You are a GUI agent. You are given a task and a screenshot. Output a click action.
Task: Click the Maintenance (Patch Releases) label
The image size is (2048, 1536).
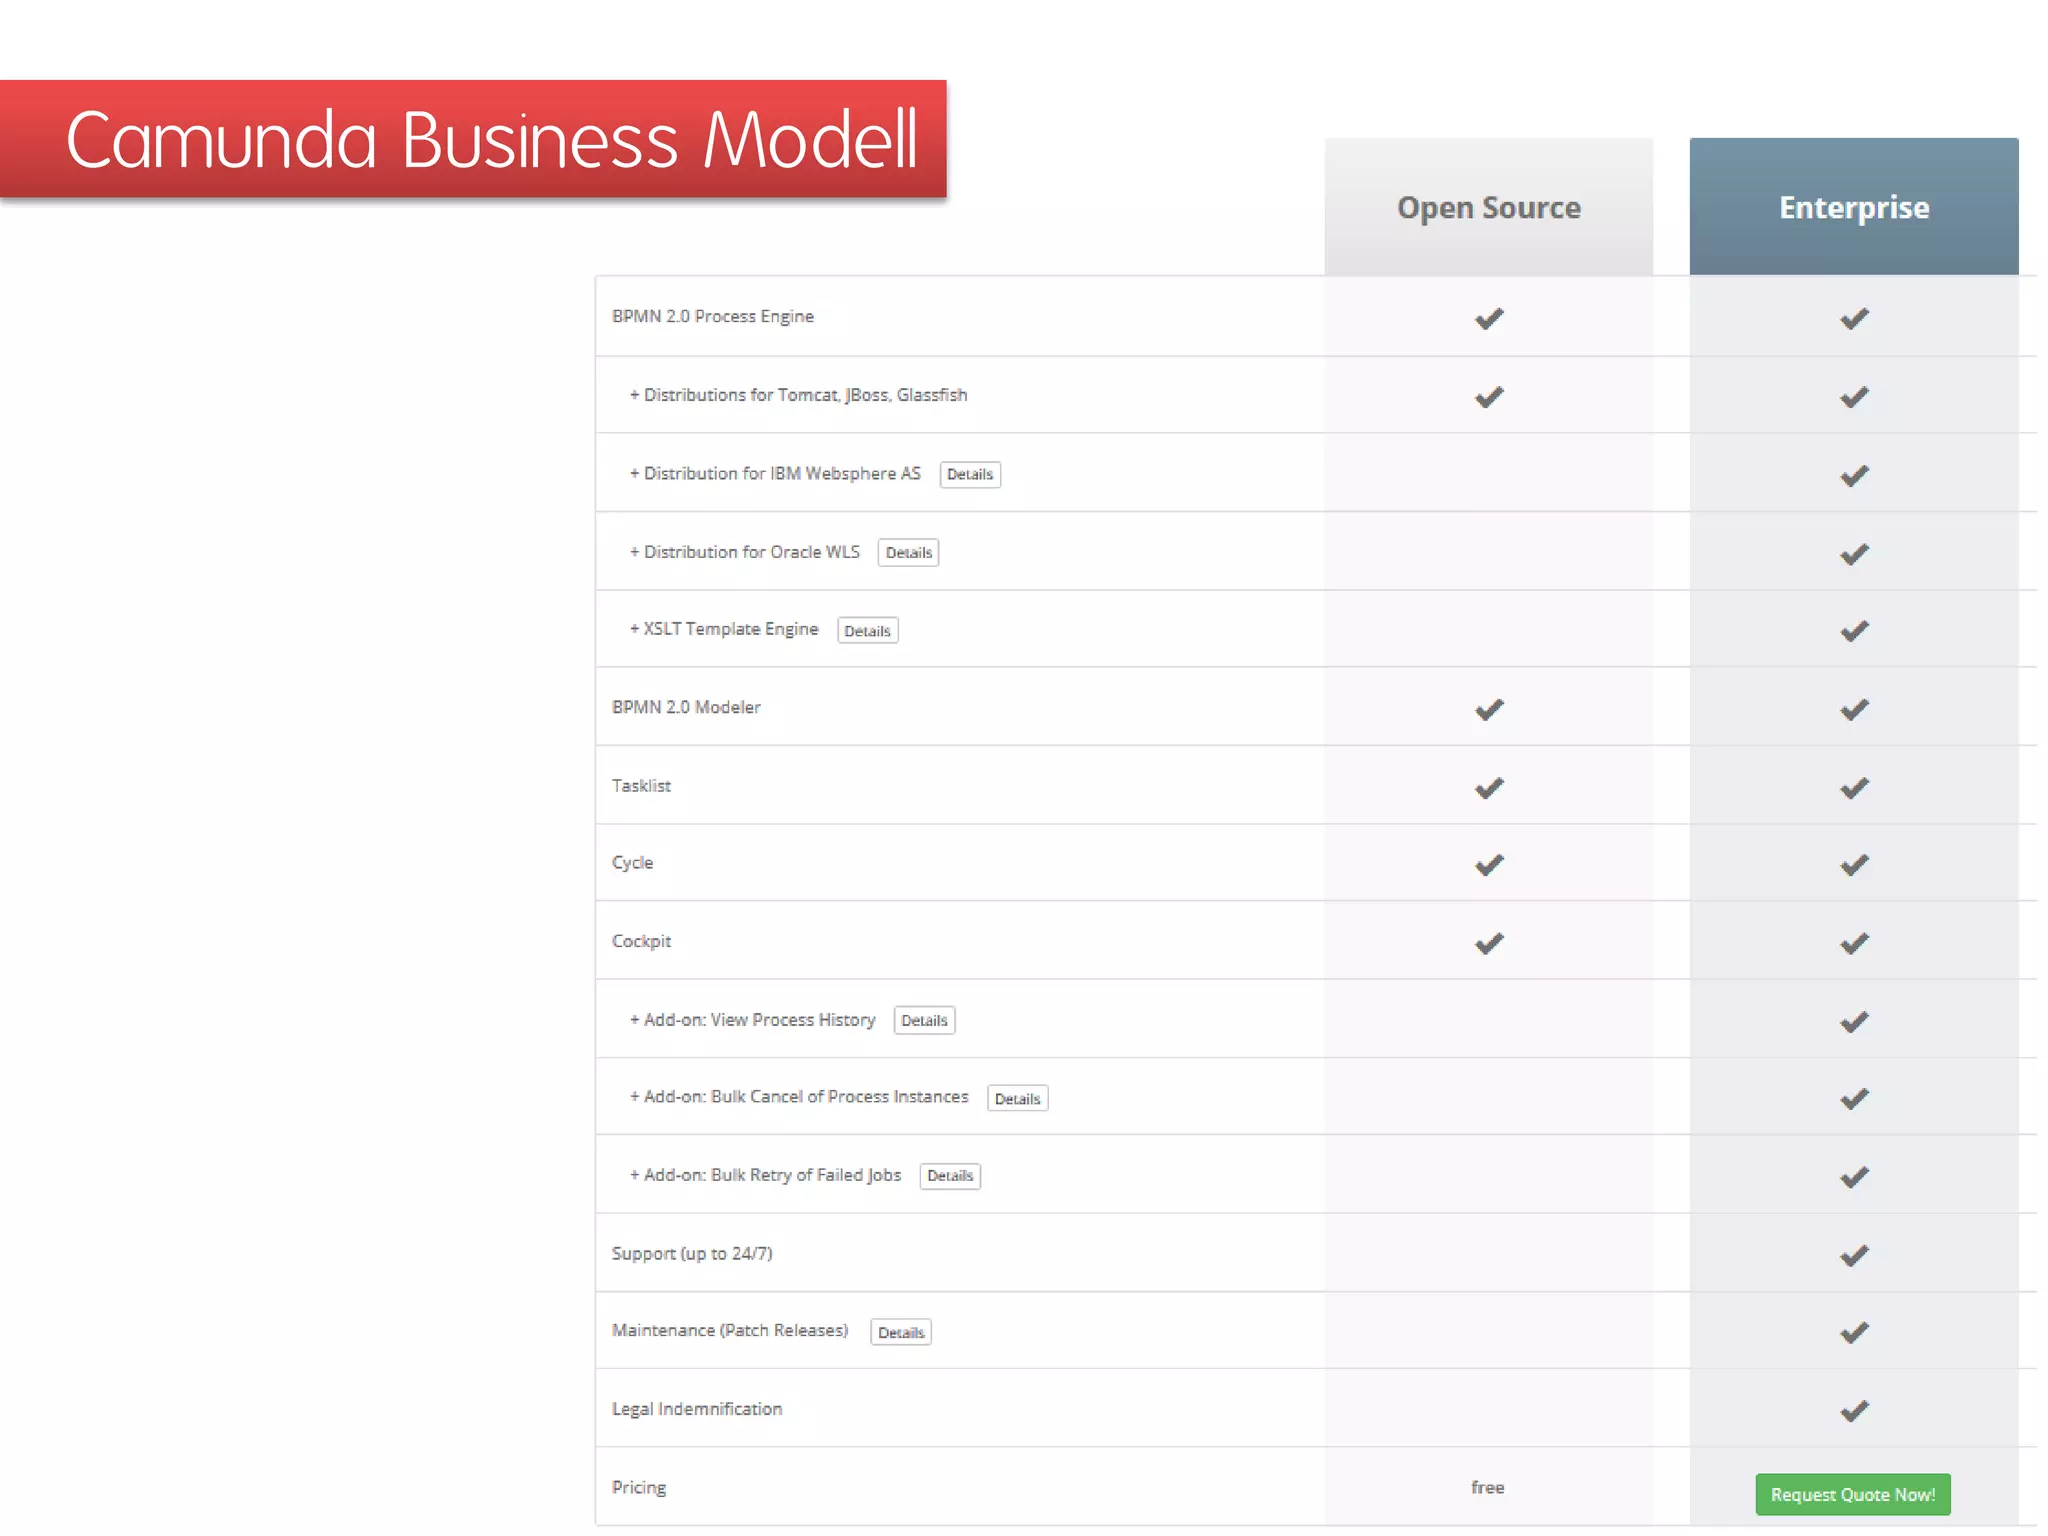(730, 1330)
